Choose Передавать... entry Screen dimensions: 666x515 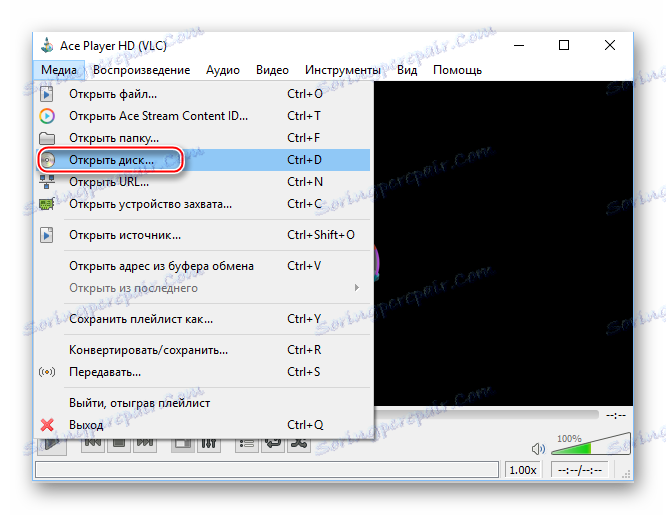pos(203,372)
